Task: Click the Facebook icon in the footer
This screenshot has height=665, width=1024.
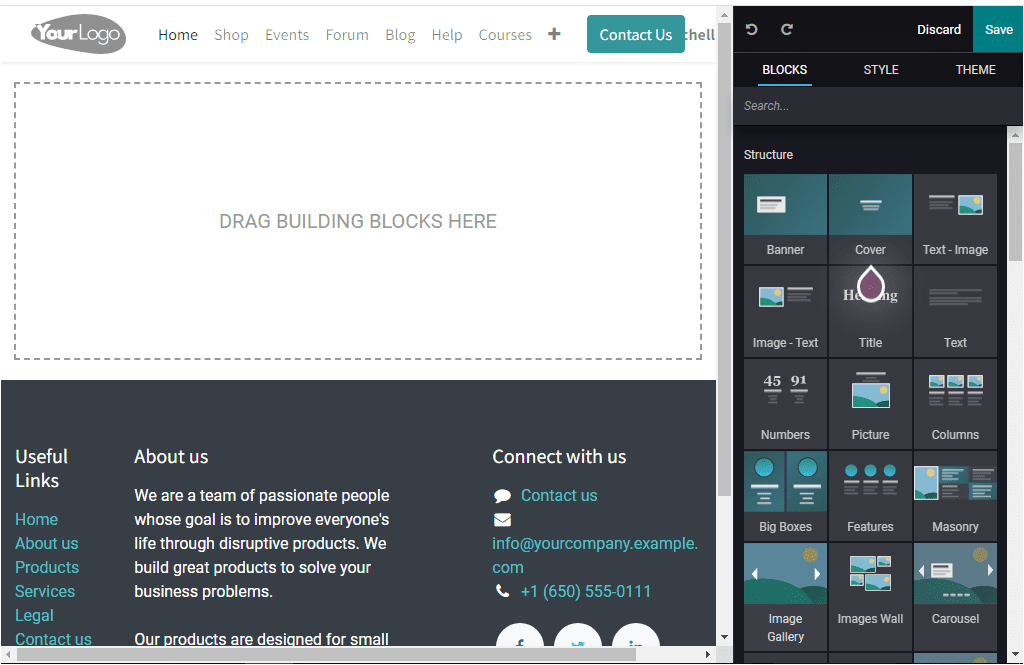Action: (520, 640)
